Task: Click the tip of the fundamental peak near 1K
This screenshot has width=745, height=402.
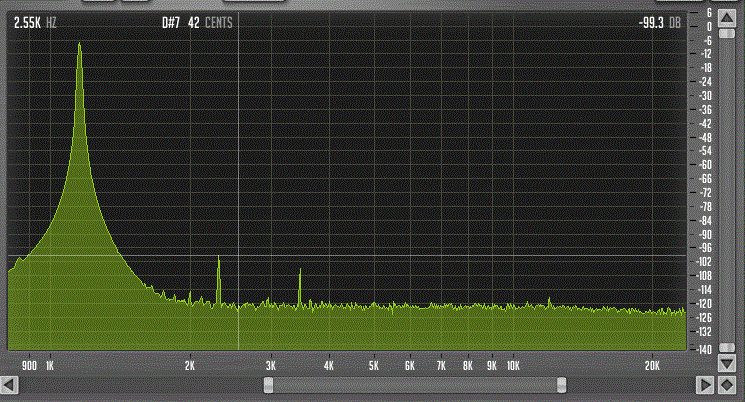Action: click(x=79, y=44)
